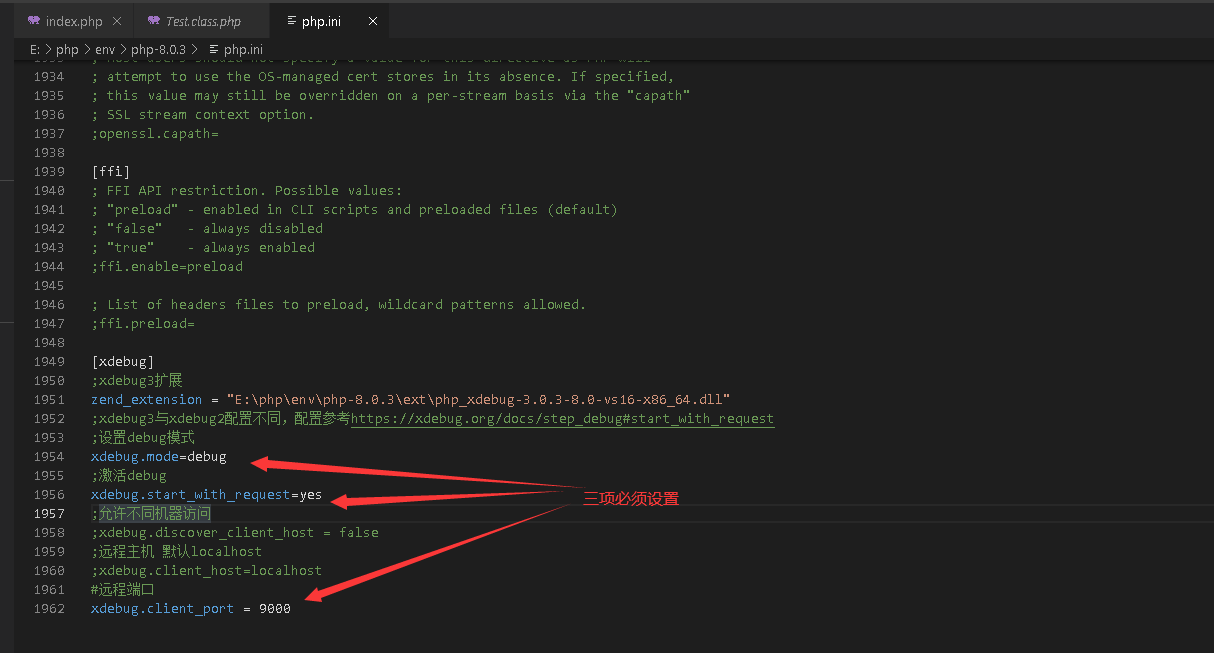Expand the env breadcrumb segment
Viewport: 1214px width, 653px height.
click(105, 49)
